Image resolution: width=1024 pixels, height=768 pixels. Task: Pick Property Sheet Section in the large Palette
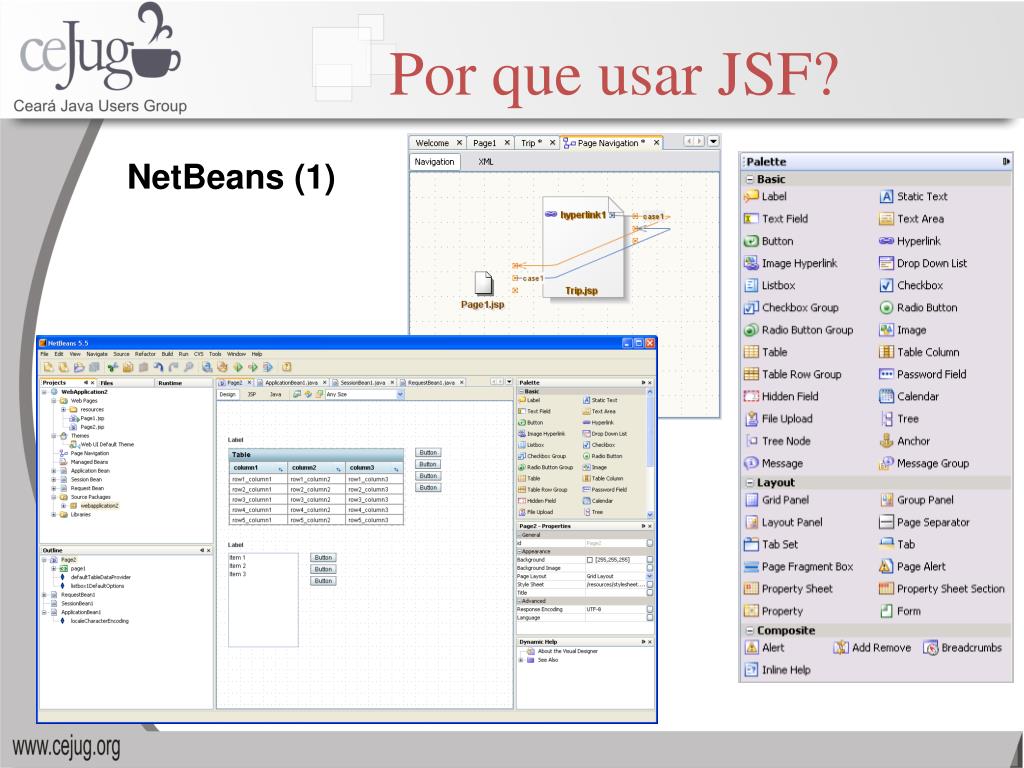(x=942, y=588)
